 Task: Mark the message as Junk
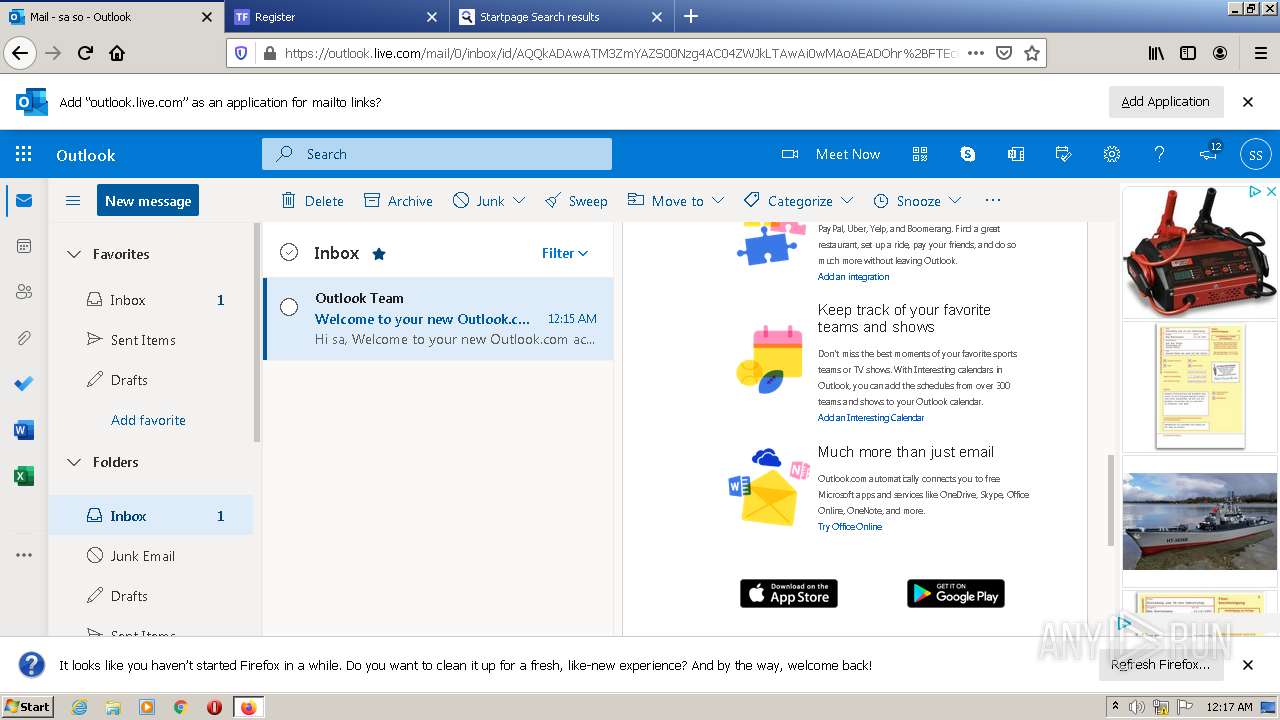(479, 201)
